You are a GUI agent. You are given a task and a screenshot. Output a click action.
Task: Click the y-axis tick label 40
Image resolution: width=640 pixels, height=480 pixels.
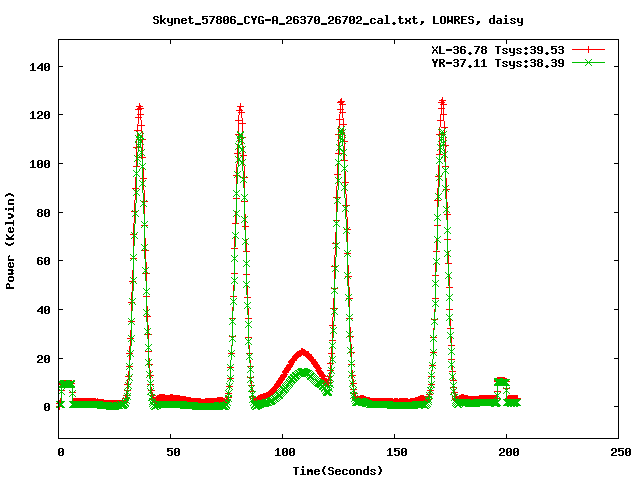(x=44, y=310)
